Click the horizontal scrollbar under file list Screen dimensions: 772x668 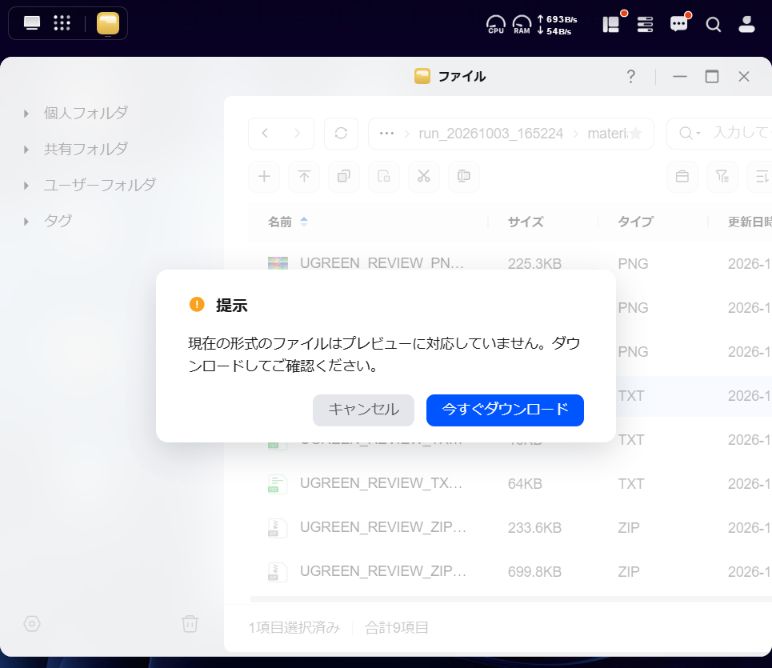coord(511,599)
